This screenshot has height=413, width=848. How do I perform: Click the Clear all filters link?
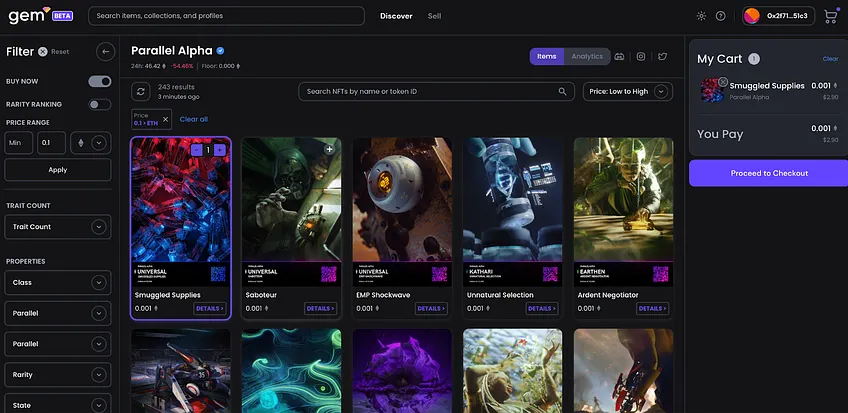(194, 119)
